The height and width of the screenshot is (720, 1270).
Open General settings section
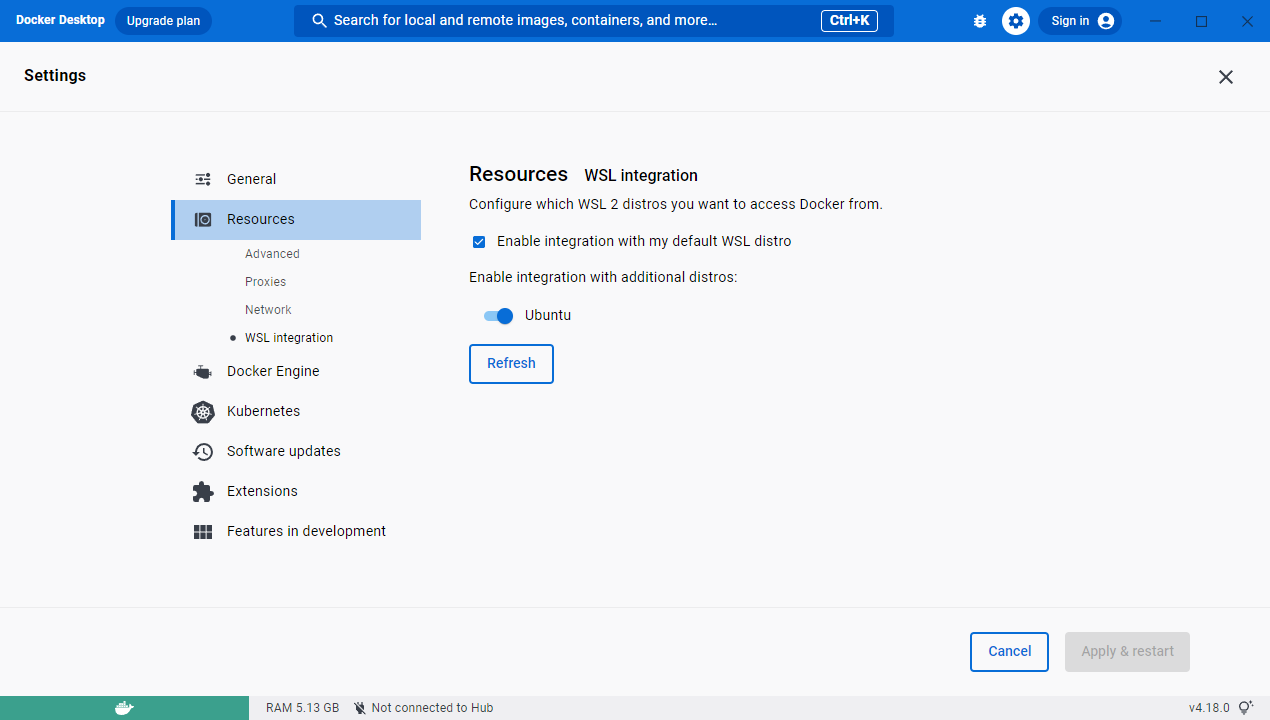click(x=251, y=179)
